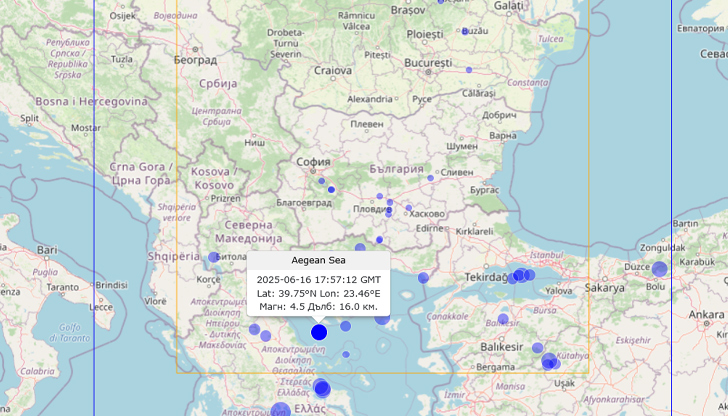
Task: Click the Aegean Sea popup title
Action: click(x=318, y=260)
